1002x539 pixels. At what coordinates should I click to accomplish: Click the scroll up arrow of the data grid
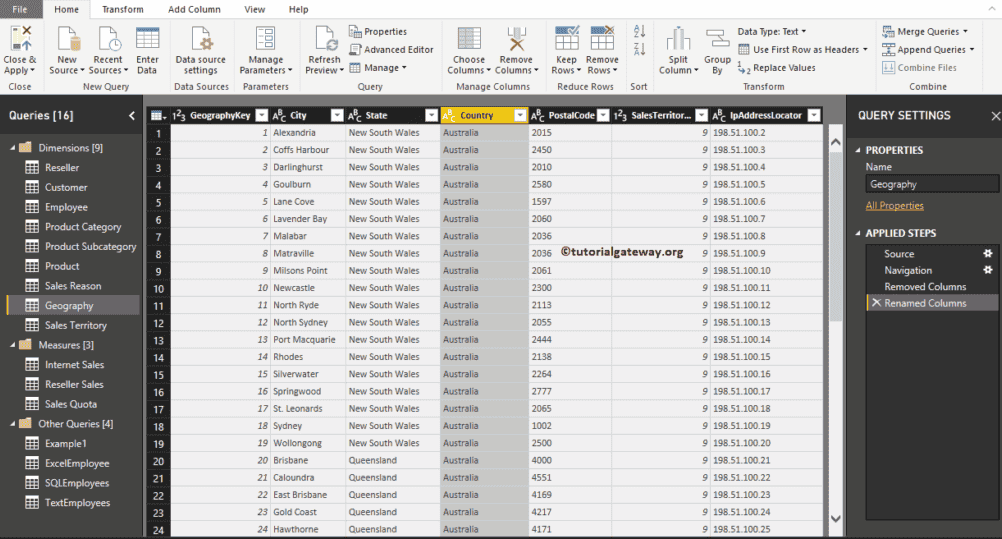coord(835,142)
